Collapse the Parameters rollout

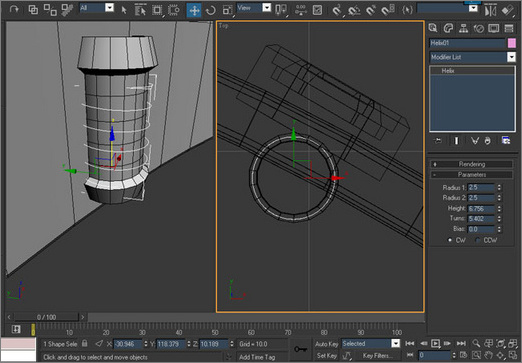(471, 175)
